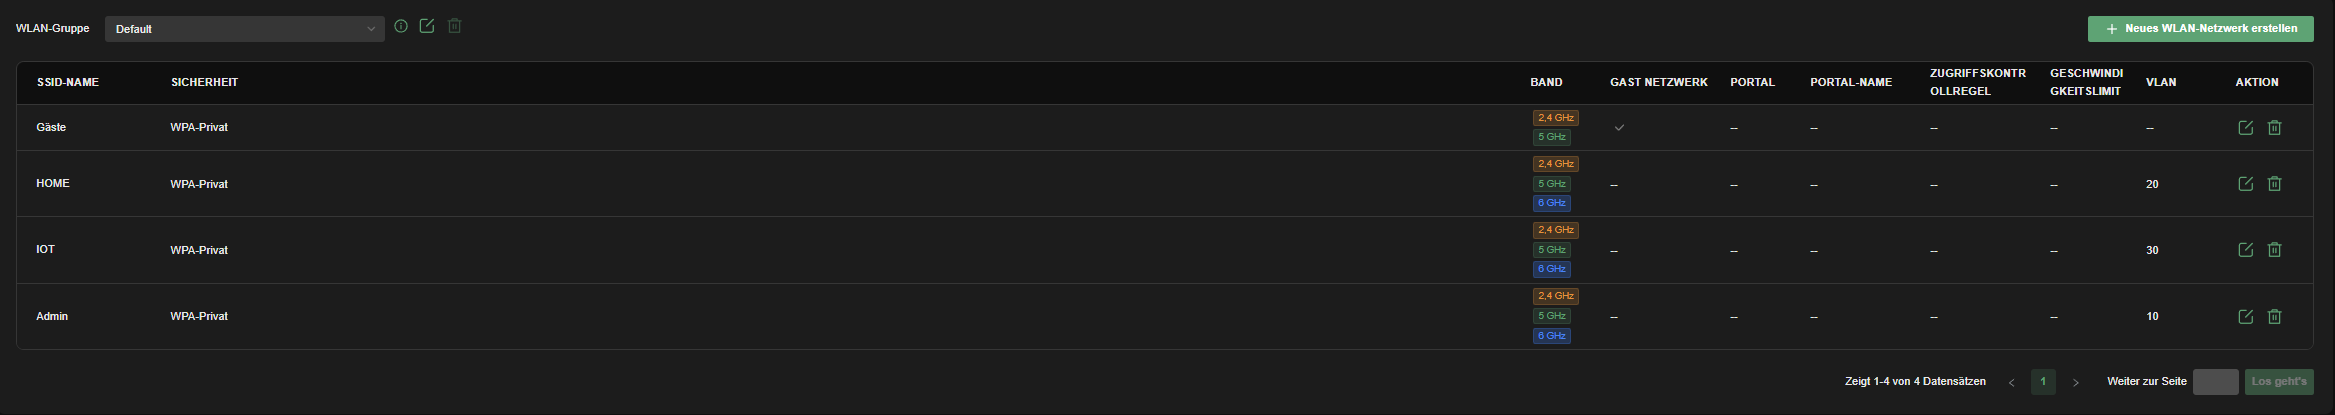Edit the IOT WLAN network
The width and height of the screenshot is (2335, 415).
tap(2246, 250)
